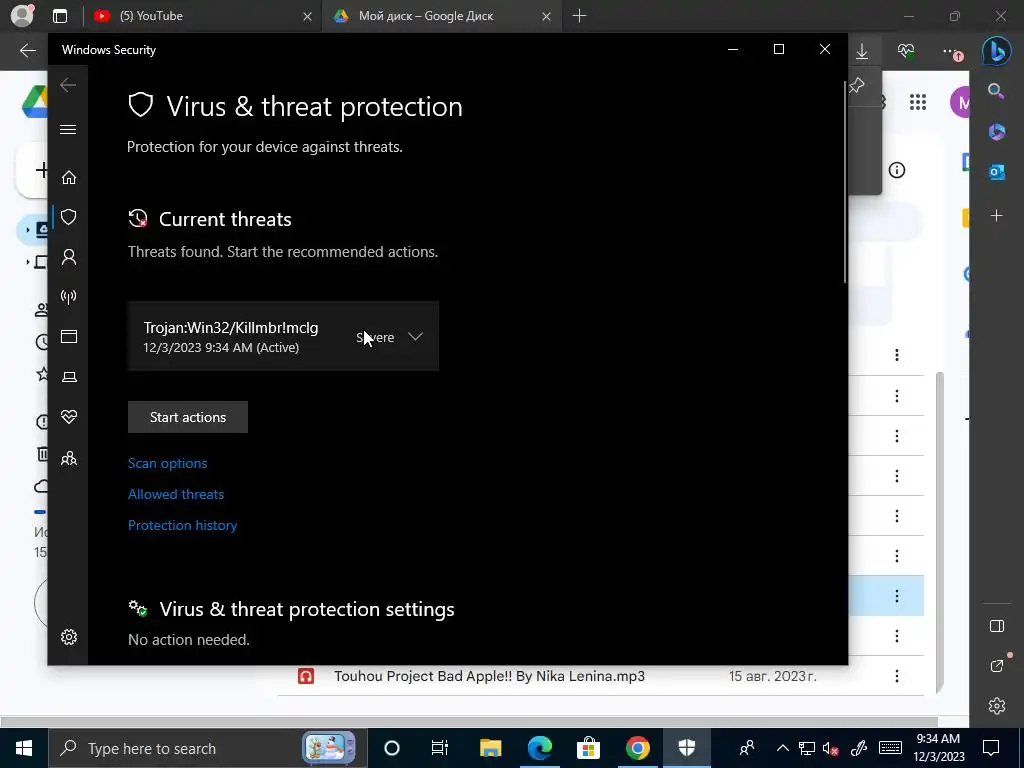Open App & browser control in the sidebar
Image resolution: width=1024 pixels, height=768 pixels.
69,337
